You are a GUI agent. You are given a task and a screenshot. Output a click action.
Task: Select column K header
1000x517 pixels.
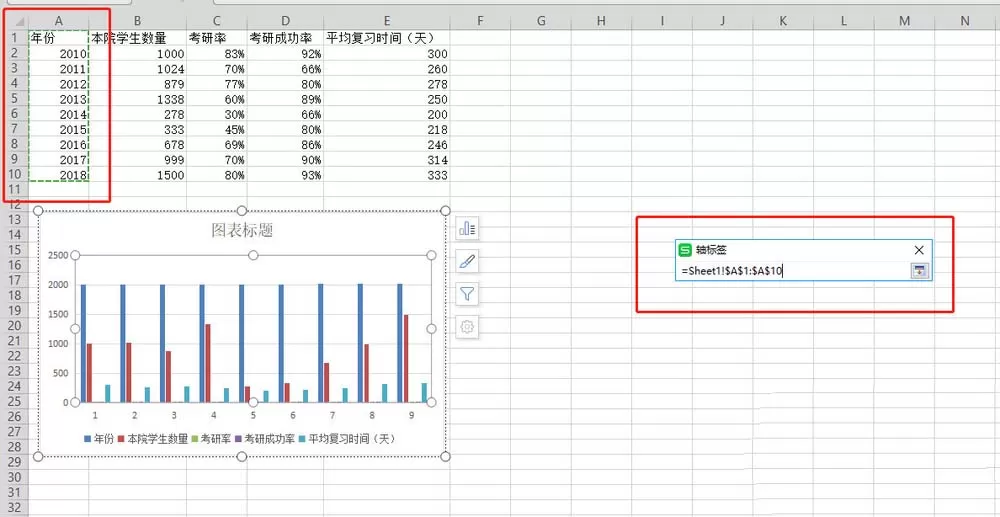[783, 22]
